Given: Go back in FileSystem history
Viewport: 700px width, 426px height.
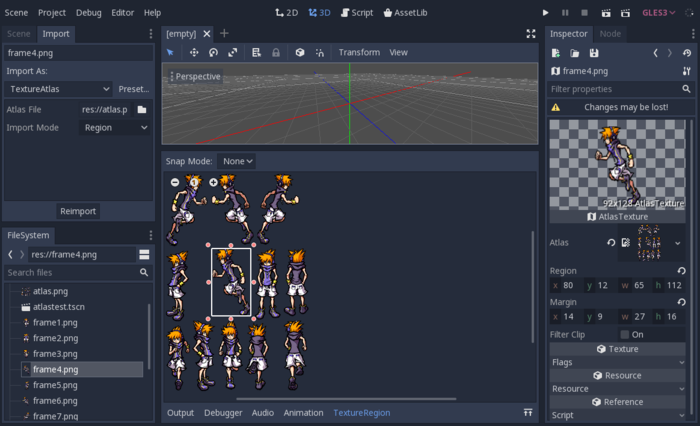Looking at the screenshot, I should coord(10,255).
